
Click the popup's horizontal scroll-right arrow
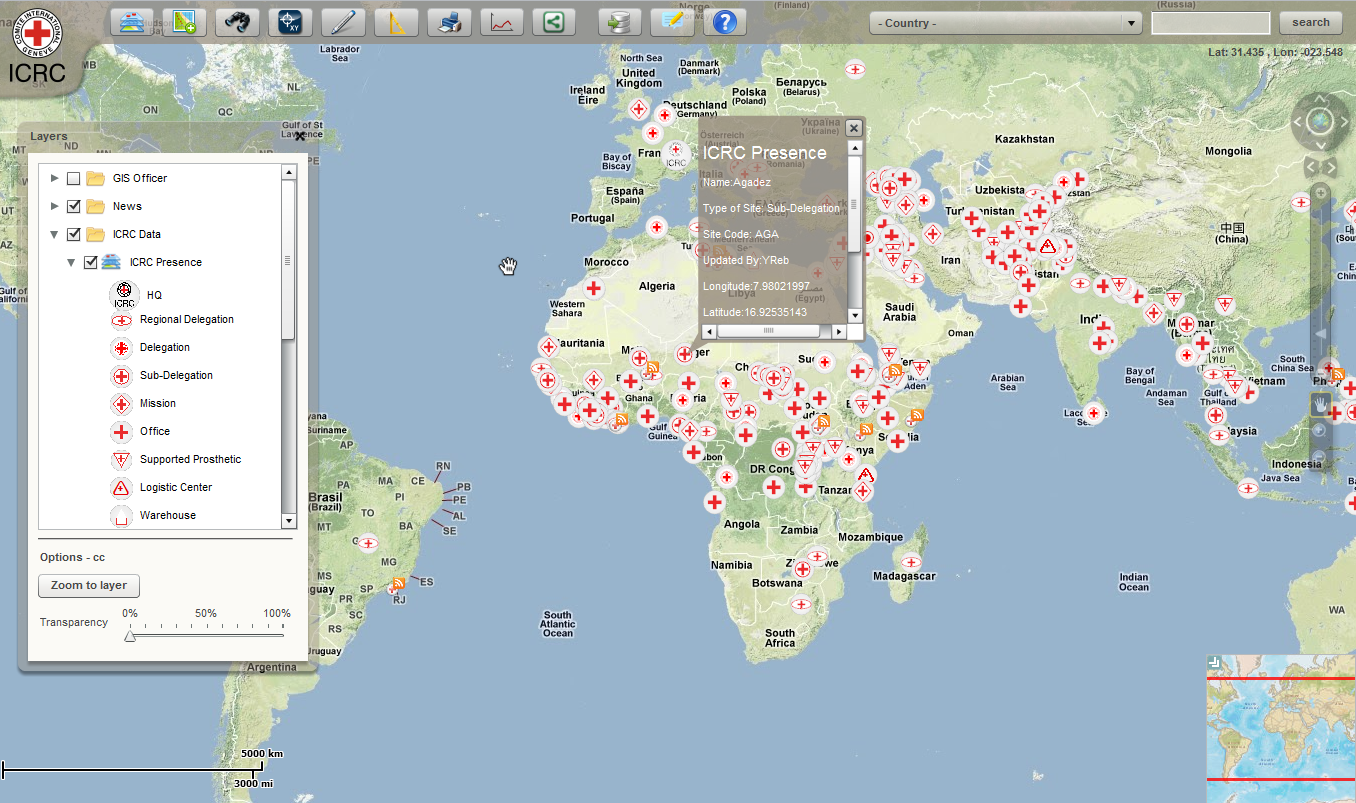click(840, 330)
